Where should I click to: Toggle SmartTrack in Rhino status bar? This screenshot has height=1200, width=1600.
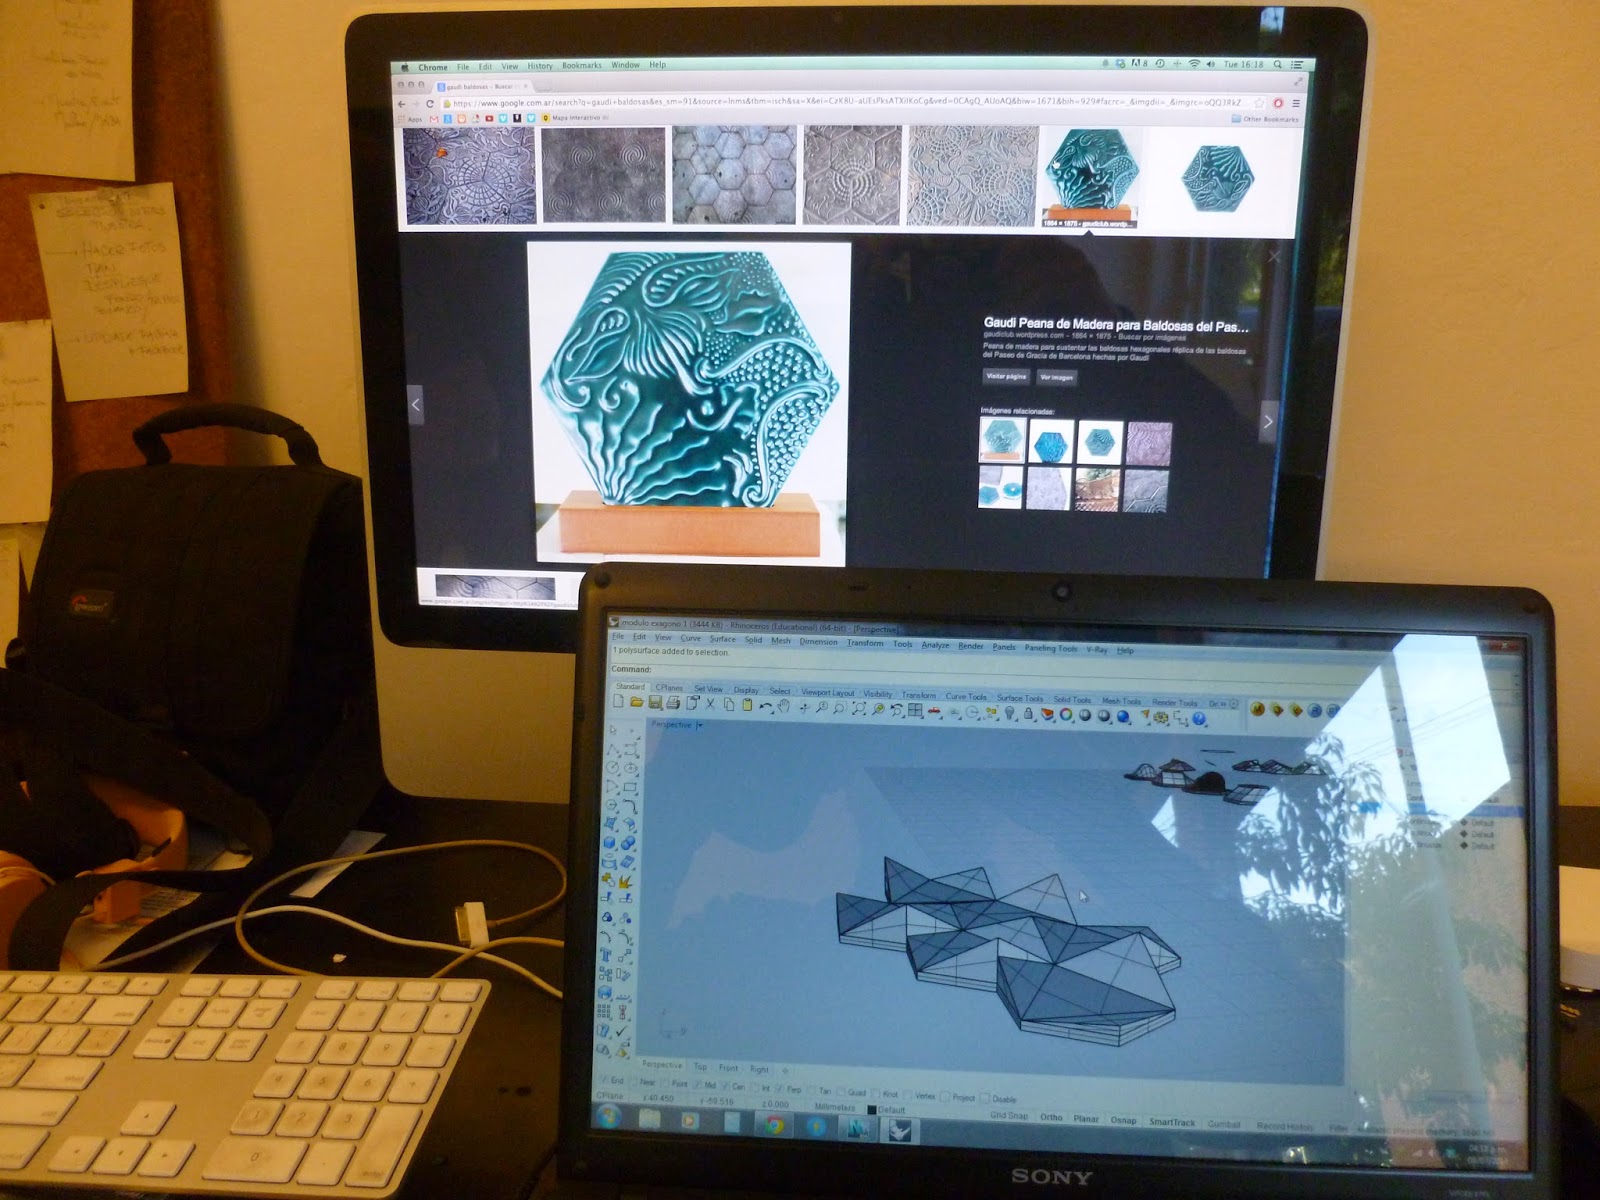pyautogui.click(x=1172, y=1122)
